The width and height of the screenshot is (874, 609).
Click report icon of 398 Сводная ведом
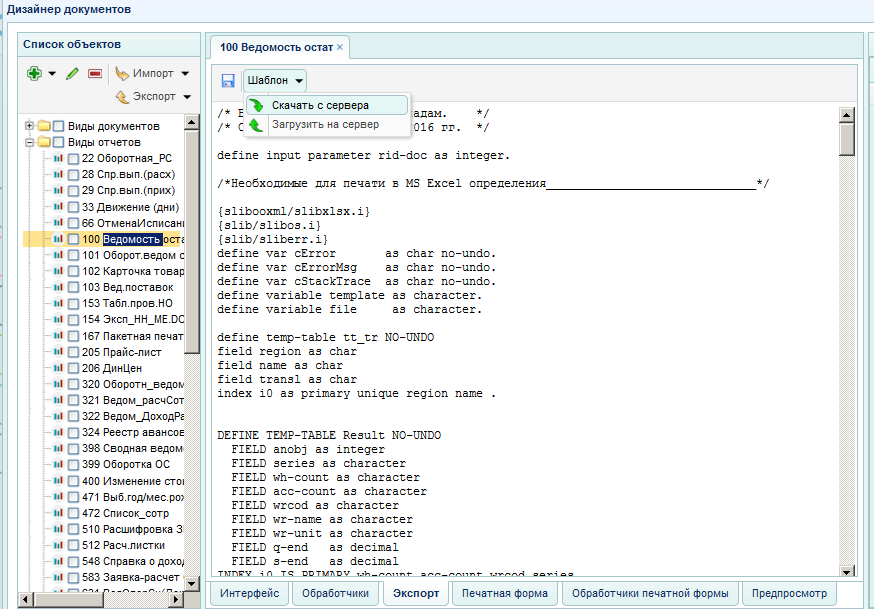pyautogui.click(x=58, y=449)
